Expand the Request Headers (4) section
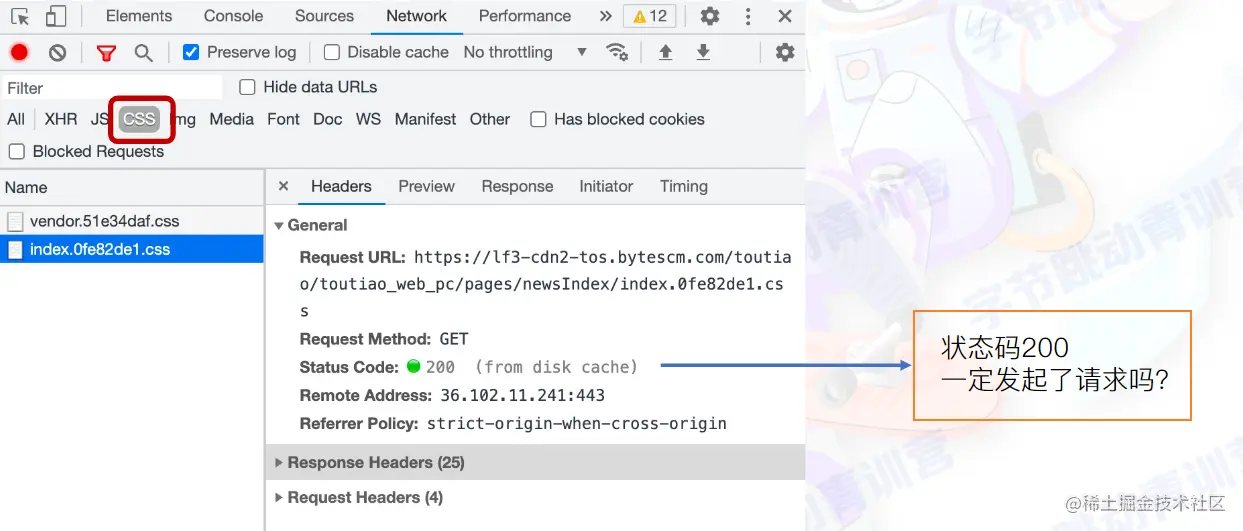Image resolution: width=1243 pixels, height=531 pixels. click(364, 497)
